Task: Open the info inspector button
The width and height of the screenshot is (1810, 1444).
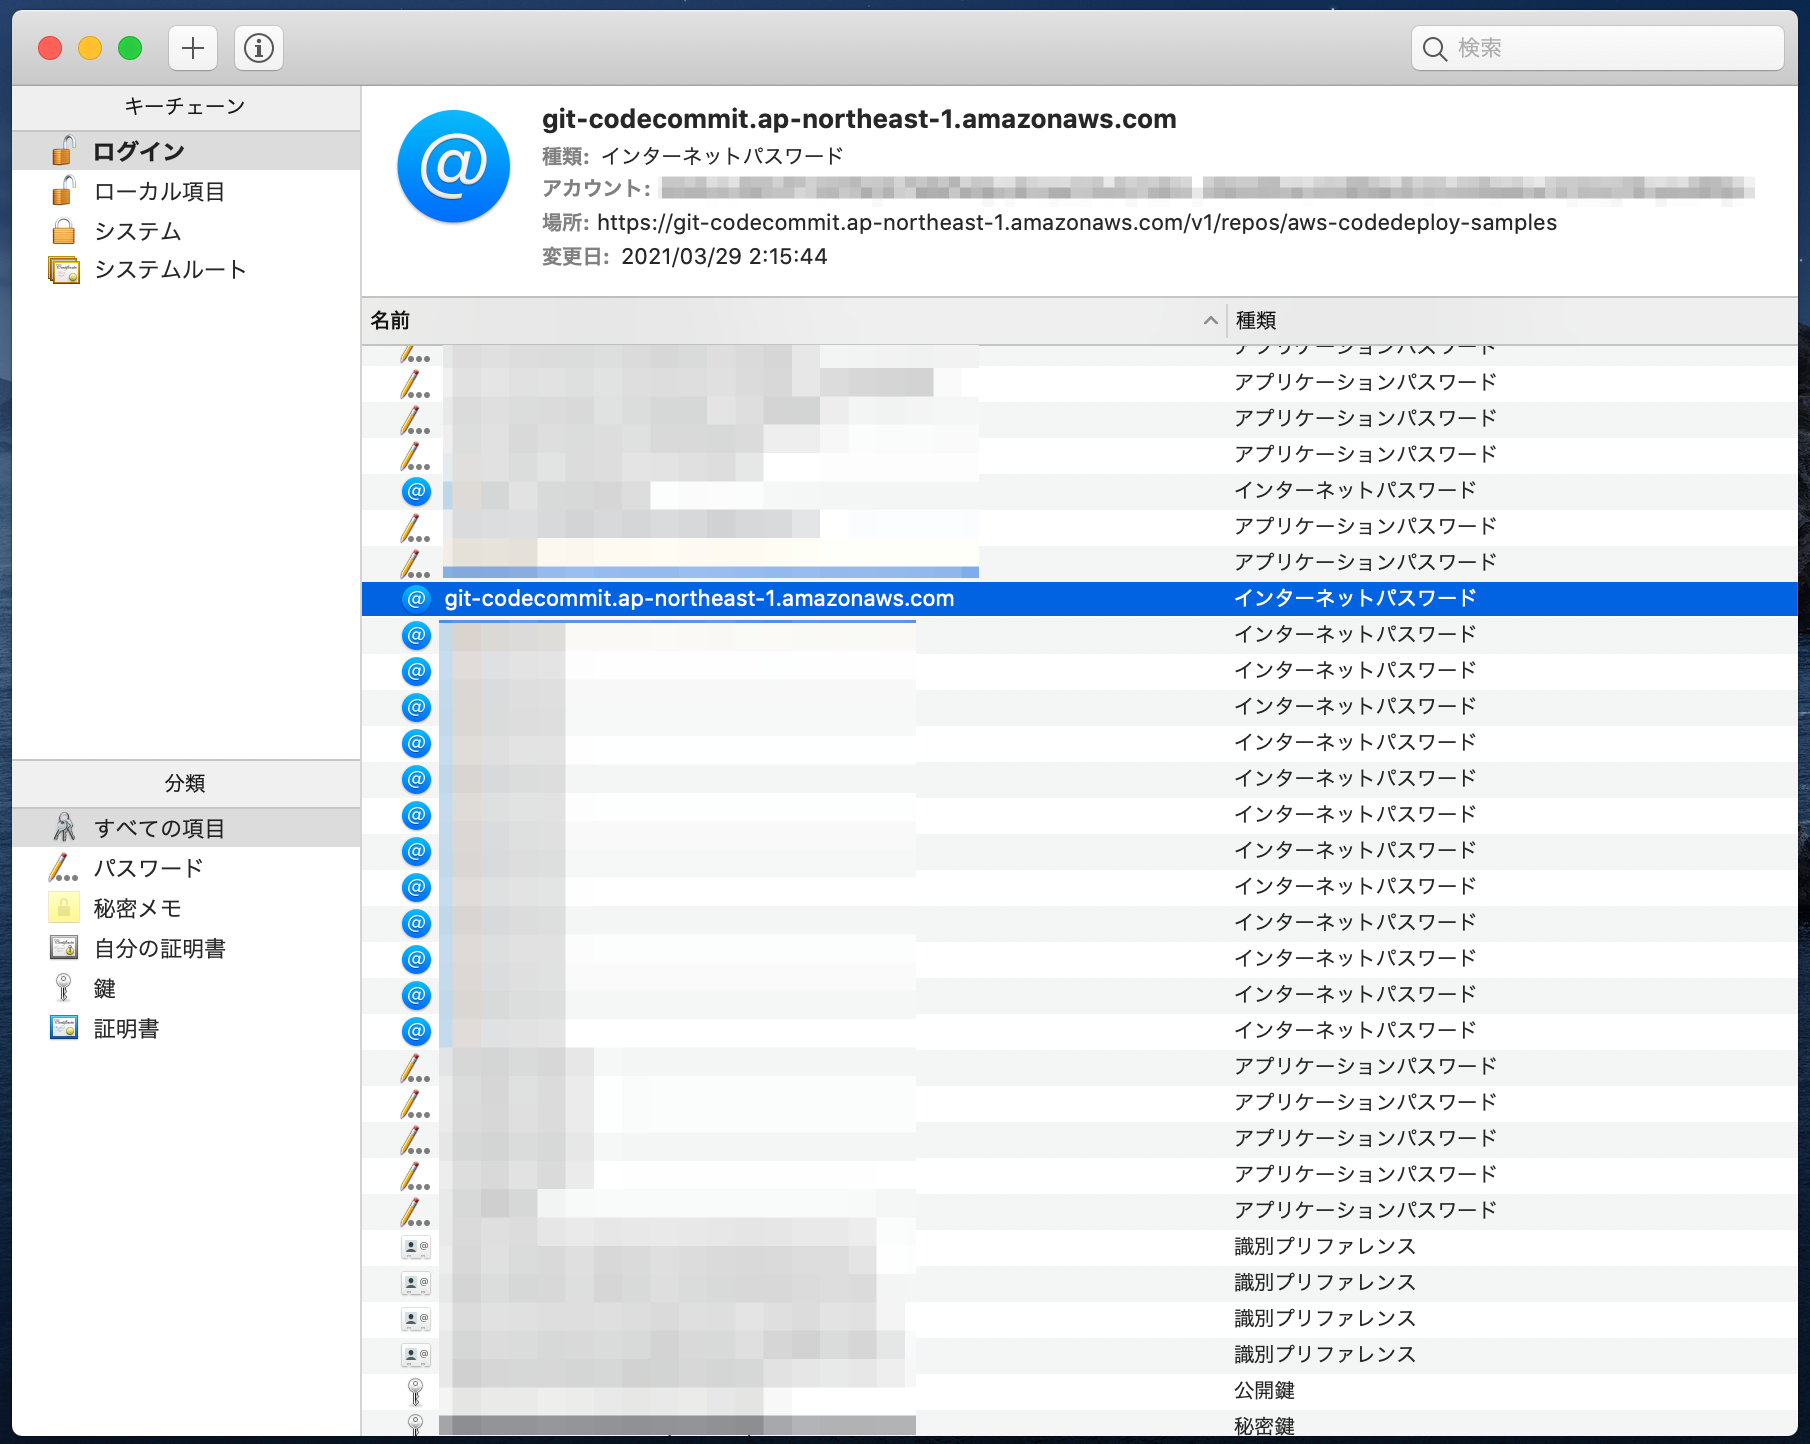Action: (259, 48)
